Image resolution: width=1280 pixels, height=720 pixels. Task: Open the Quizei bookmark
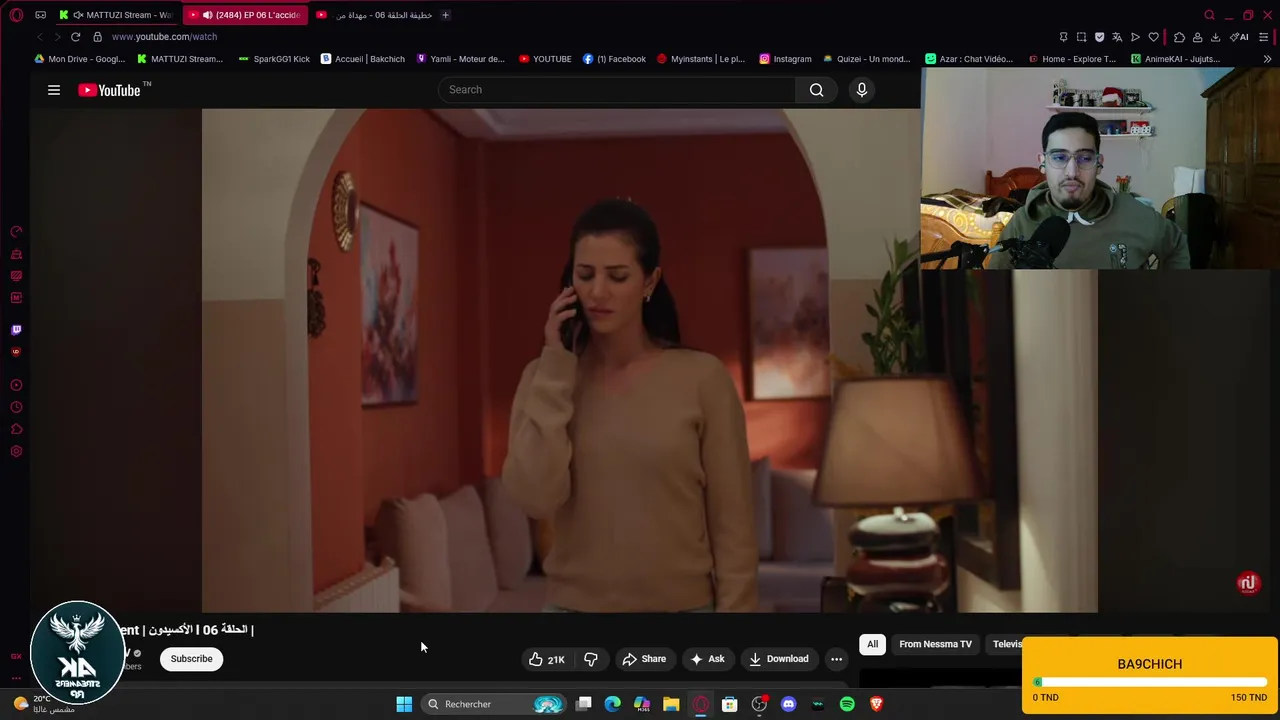866,59
